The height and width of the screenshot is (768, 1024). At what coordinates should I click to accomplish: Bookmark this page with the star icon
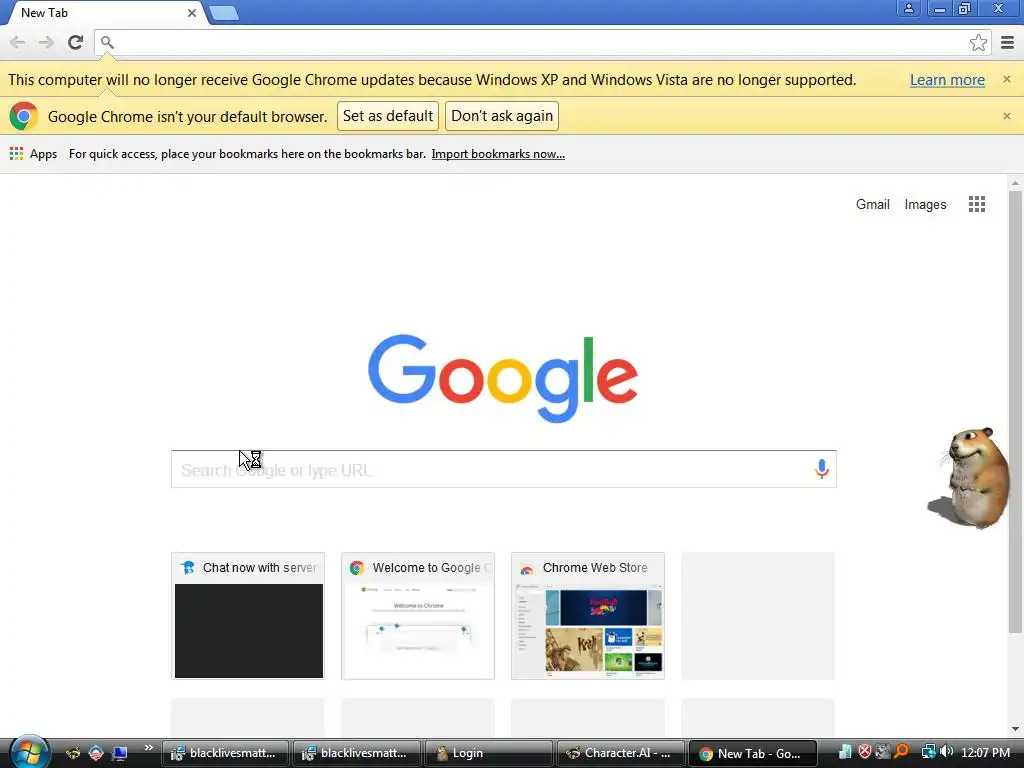978,42
